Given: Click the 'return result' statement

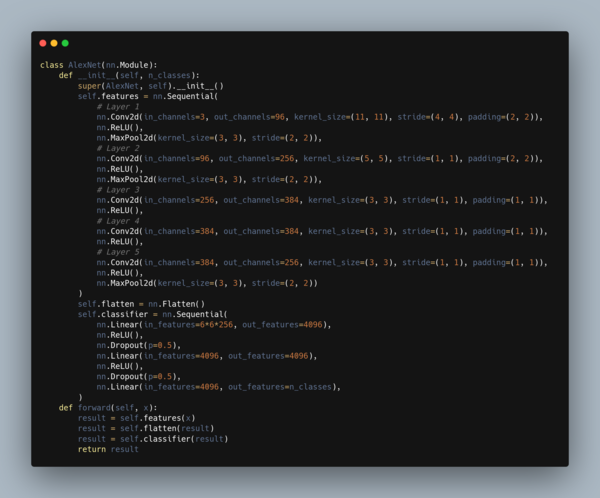Looking at the screenshot, I should [108, 449].
